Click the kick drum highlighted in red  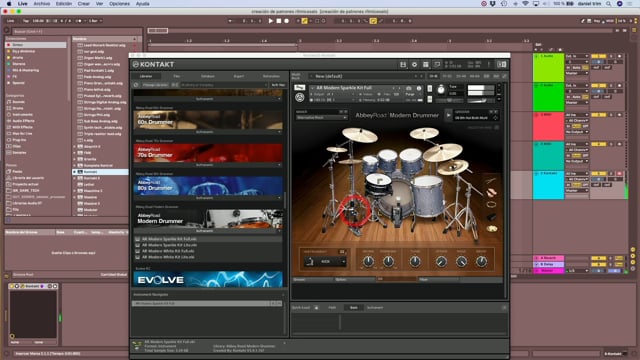click(355, 210)
